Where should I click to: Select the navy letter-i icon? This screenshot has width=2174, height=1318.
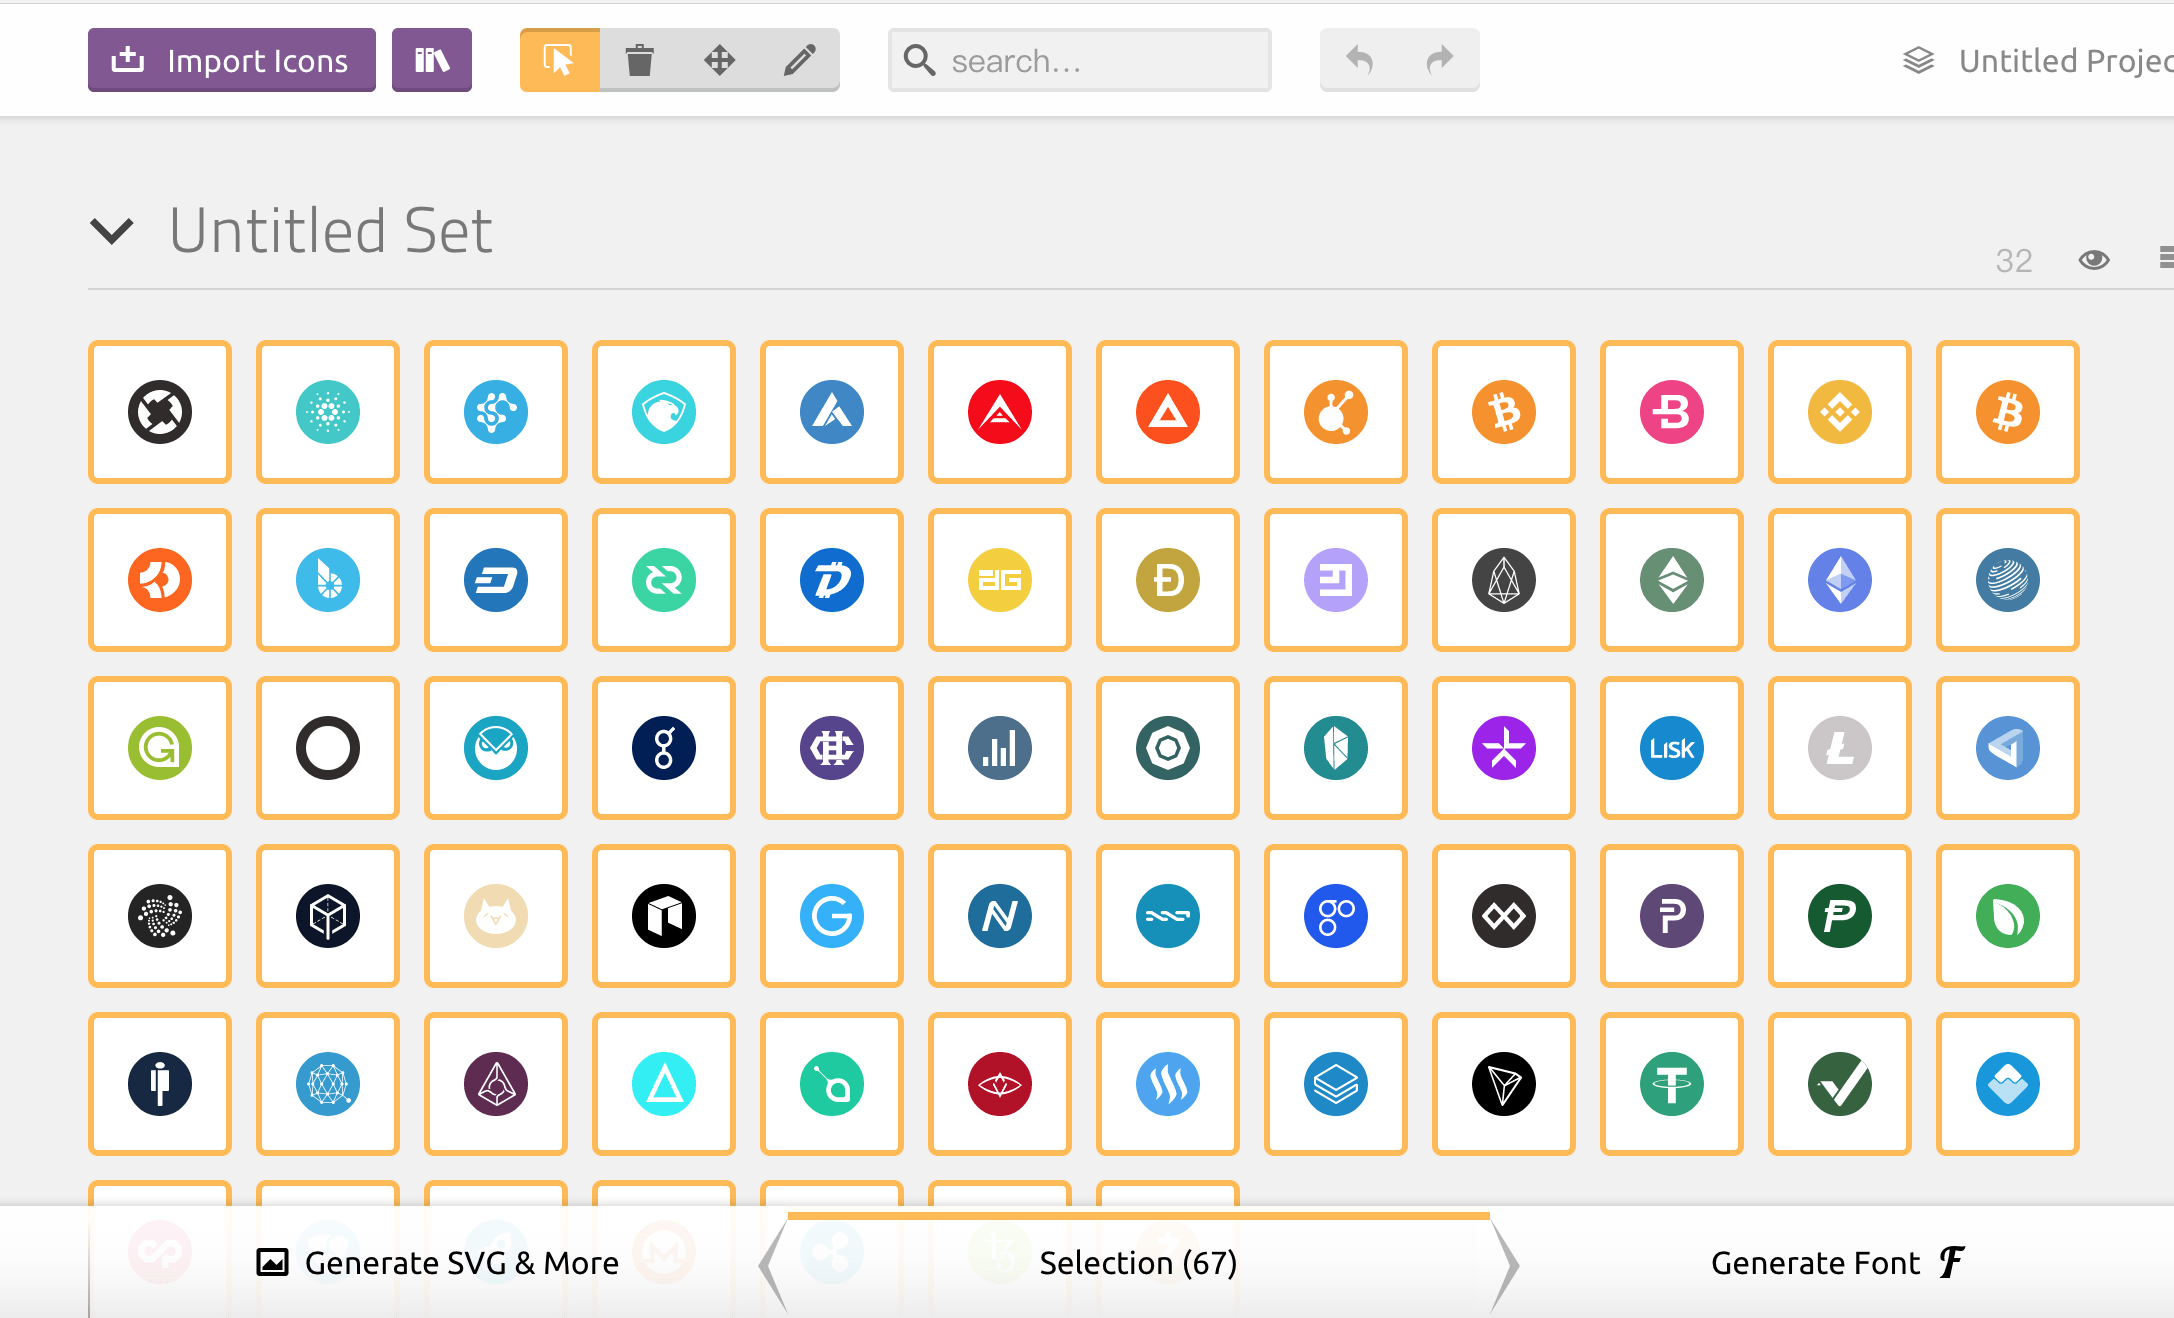tap(160, 1084)
